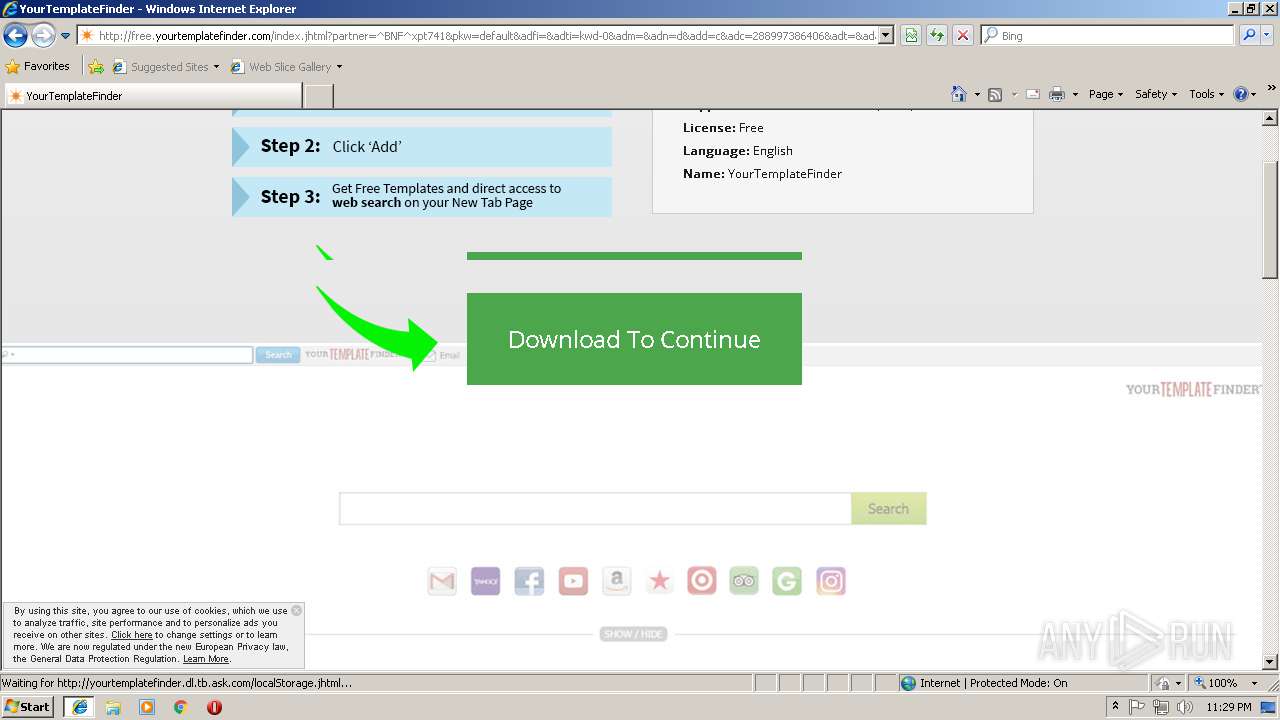
Task: Click the Action Center flag tray icon
Action: (x=1137, y=707)
